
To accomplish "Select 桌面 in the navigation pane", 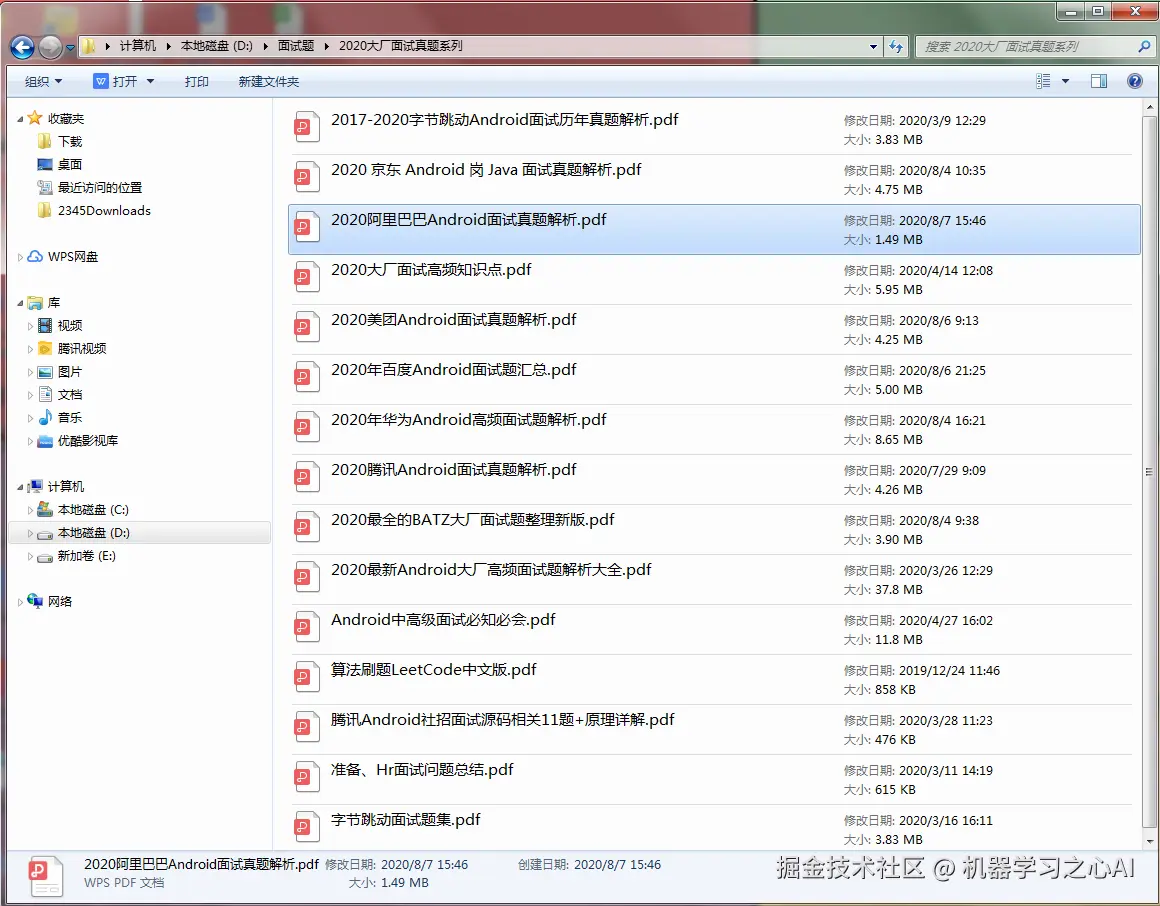I will point(70,164).
